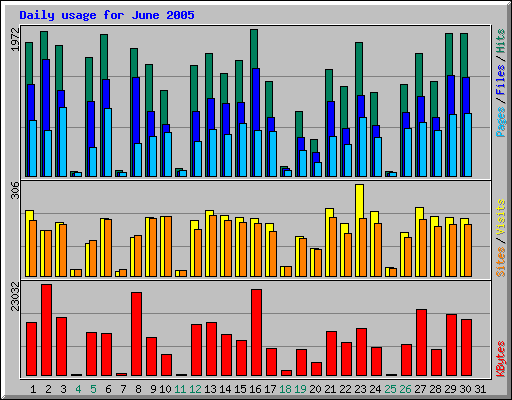512x400 pixels.
Task: Click green weekend day 19 label
Action: point(300,389)
